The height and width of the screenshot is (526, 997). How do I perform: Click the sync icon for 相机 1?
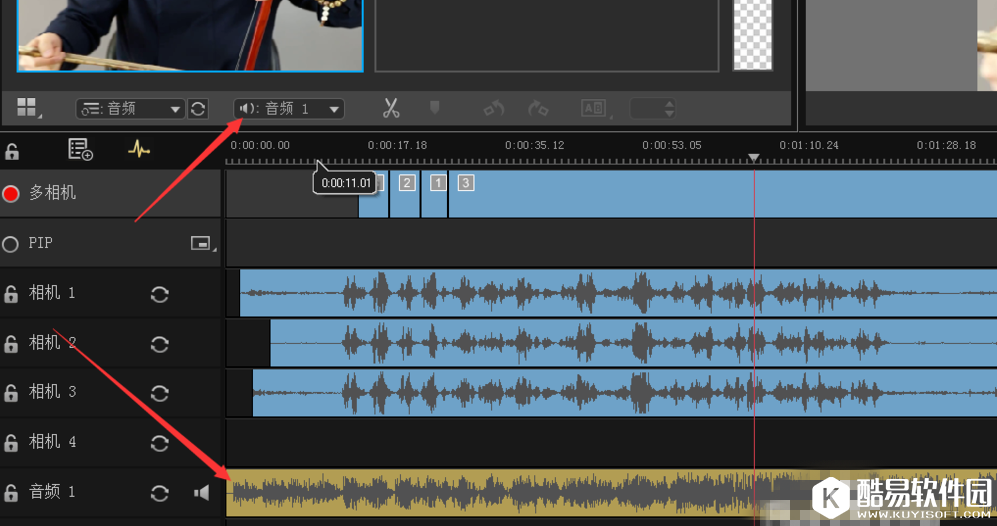(159, 294)
